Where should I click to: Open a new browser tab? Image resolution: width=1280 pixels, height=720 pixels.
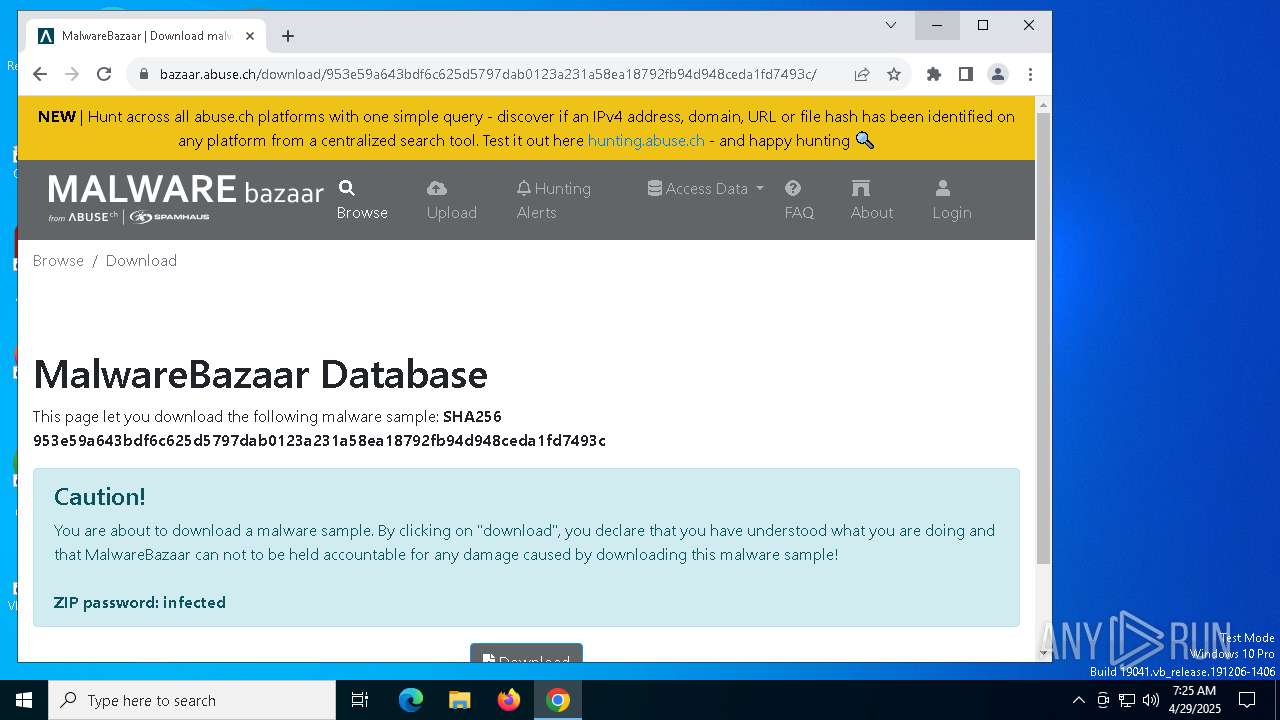point(288,36)
